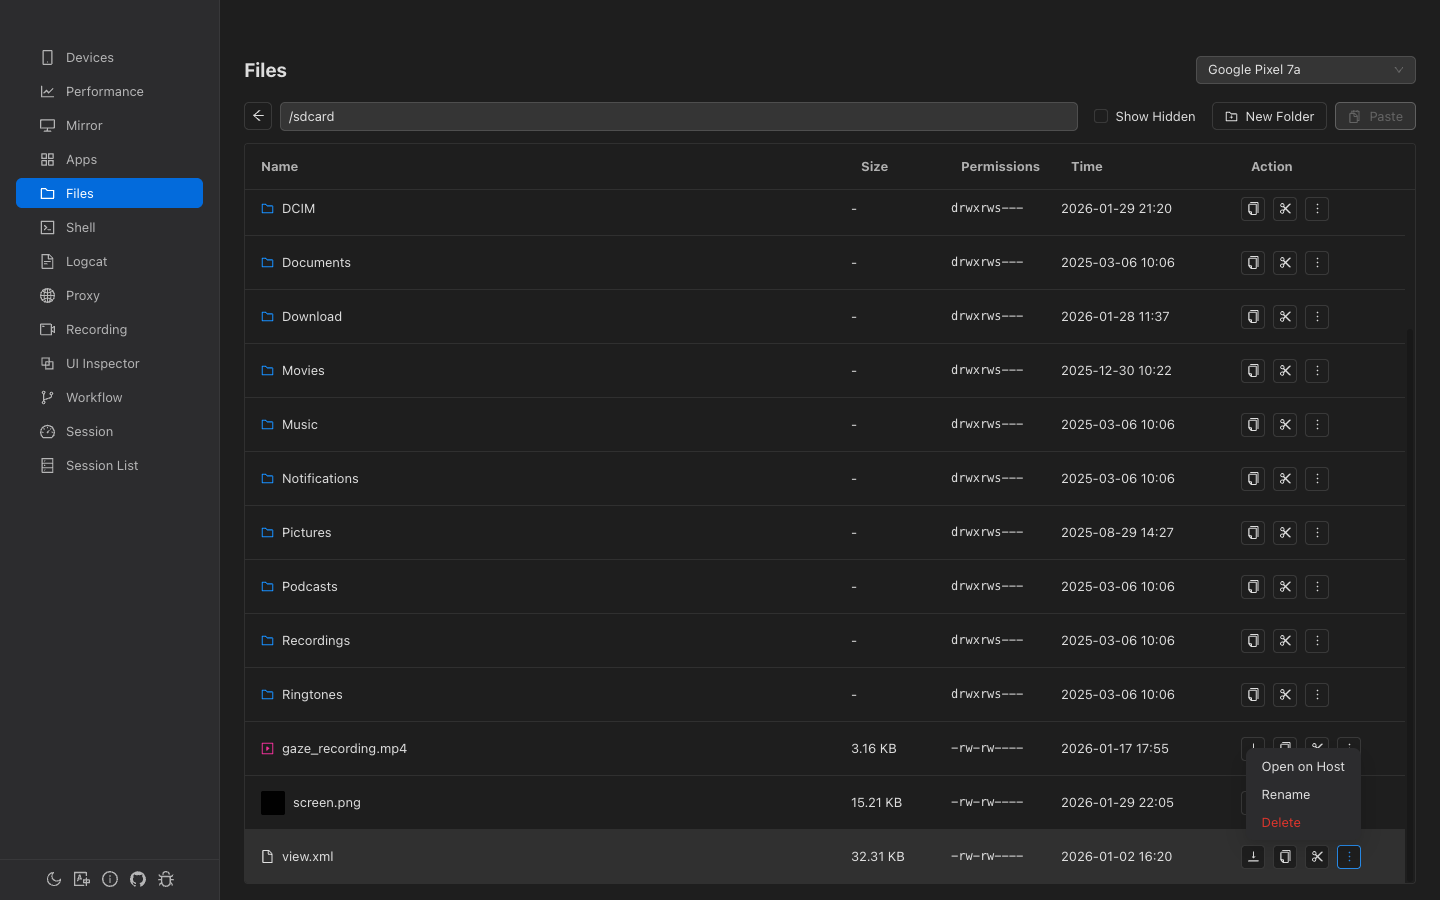Open the Google Pixel 7a device dropdown

coord(1305,70)
